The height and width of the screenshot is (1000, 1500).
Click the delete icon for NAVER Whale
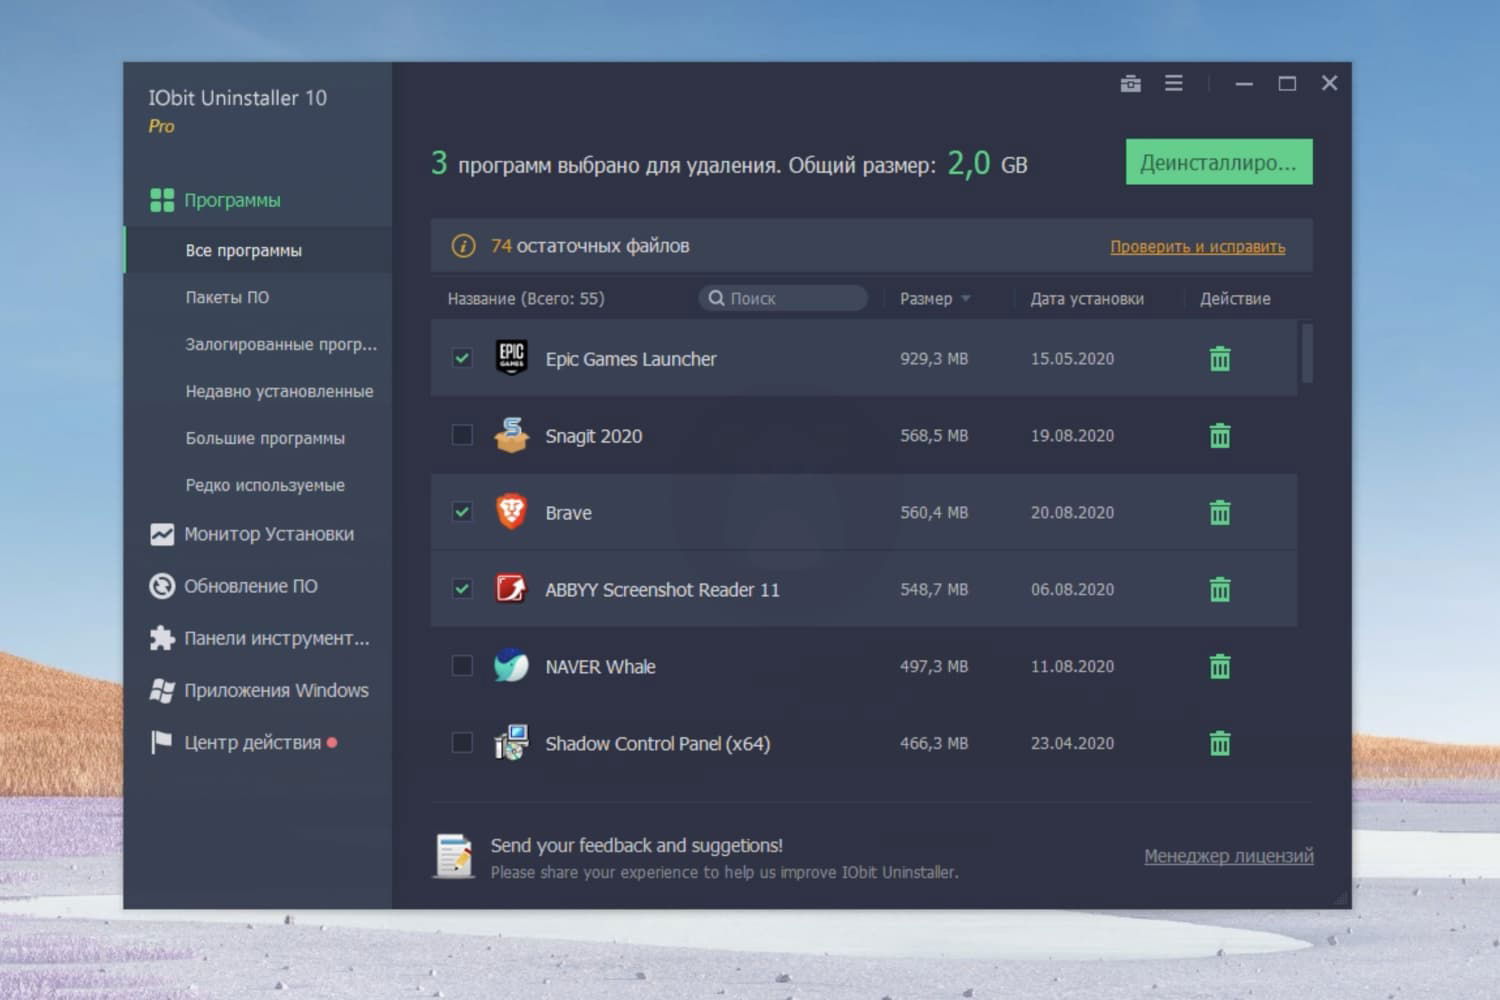[1220, 665]
